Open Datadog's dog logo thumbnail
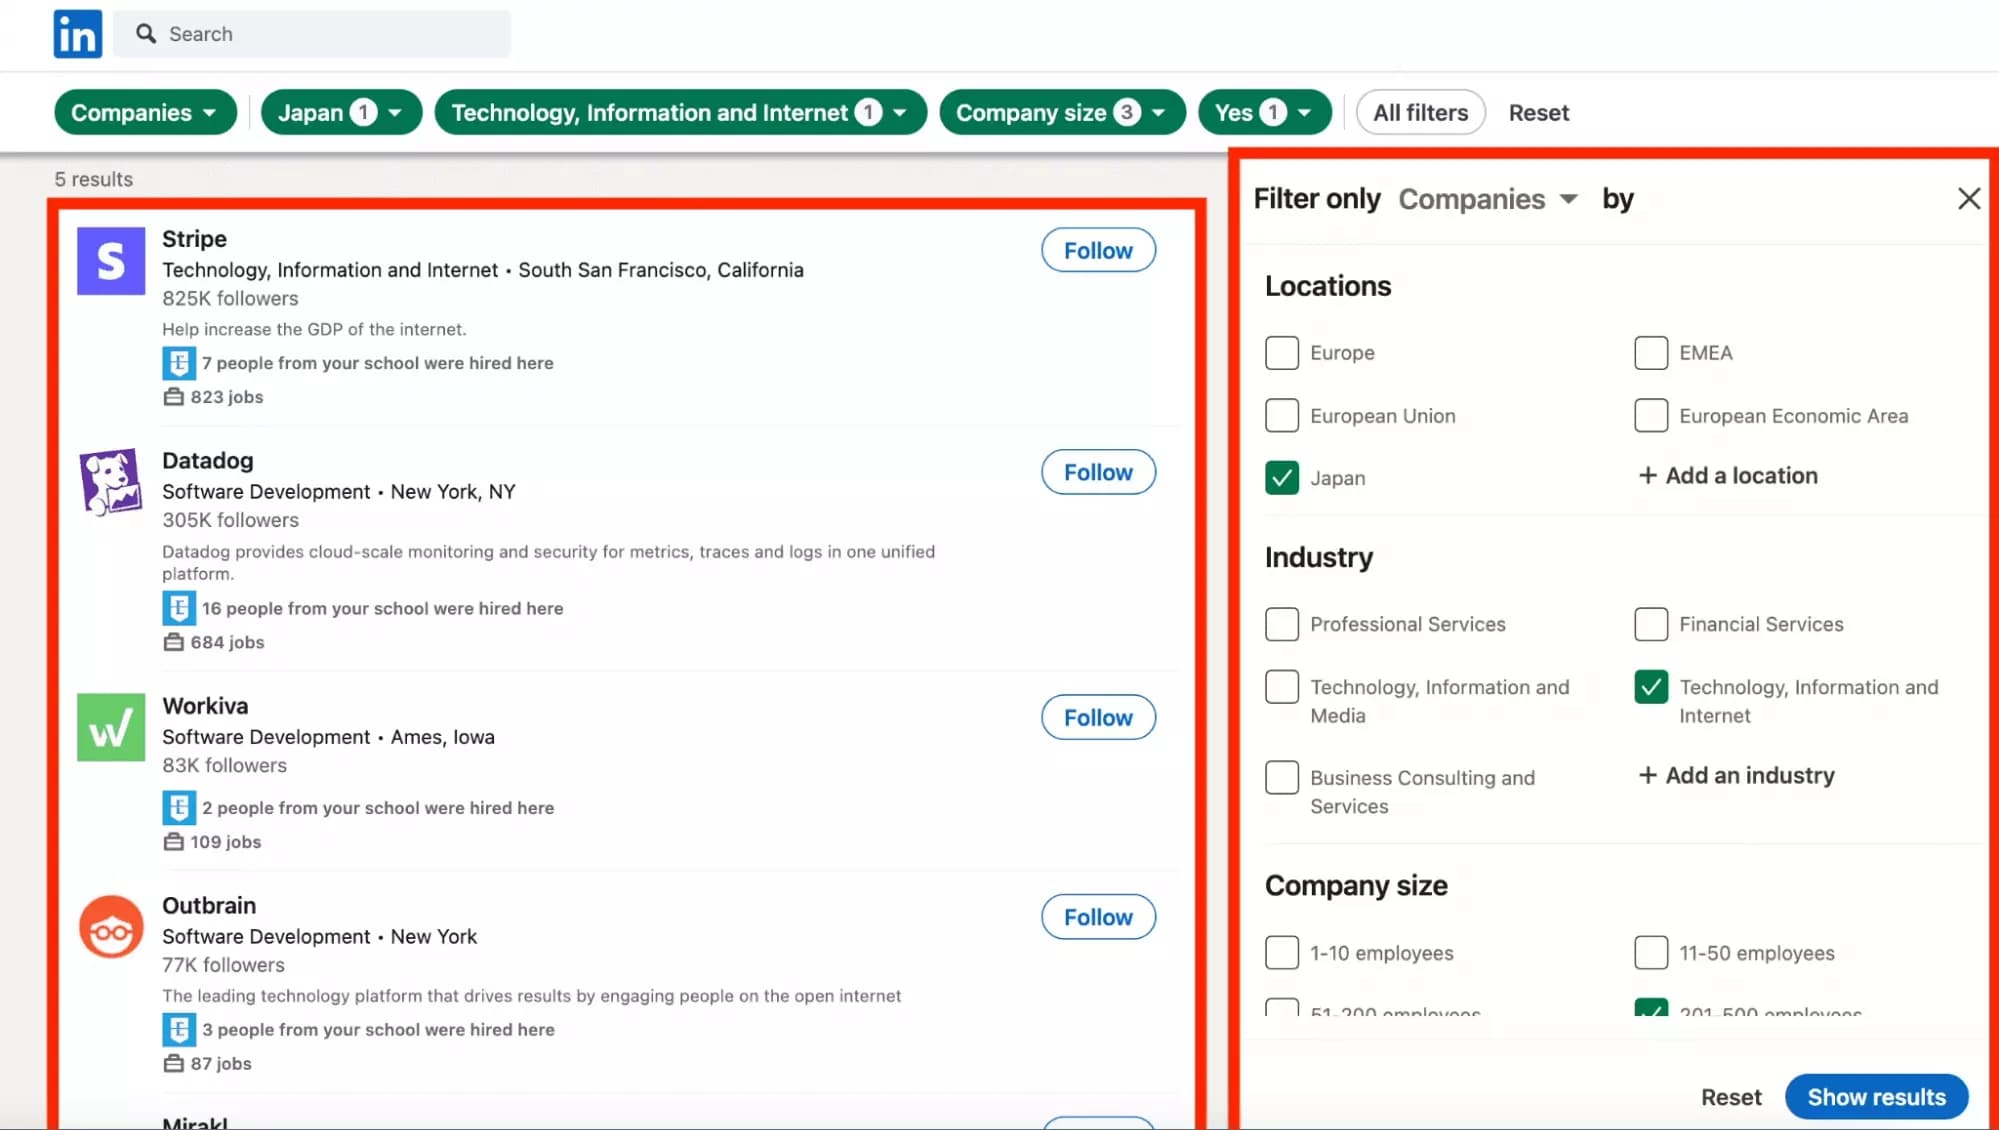The height and width of the screenshot is (1130, 1999). (x=111, y=482)
